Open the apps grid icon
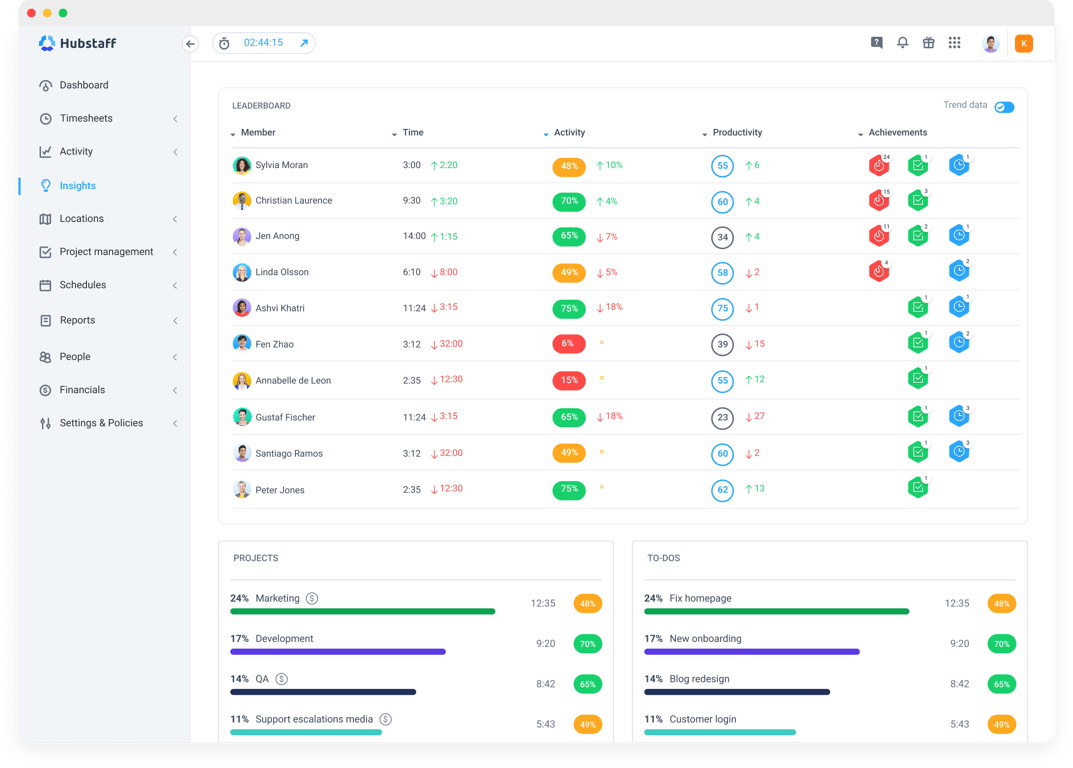 [954, 42]
